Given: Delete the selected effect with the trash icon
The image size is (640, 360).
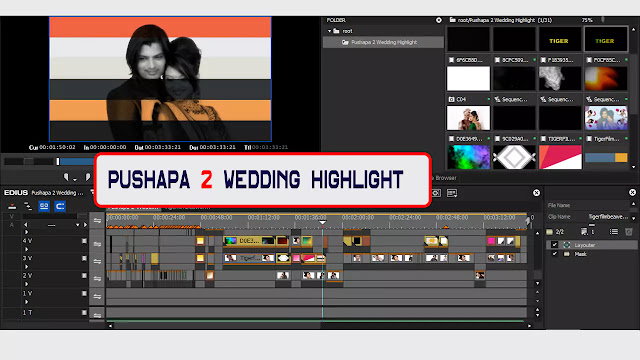Looking at the screenshot, I should [629, 232].
